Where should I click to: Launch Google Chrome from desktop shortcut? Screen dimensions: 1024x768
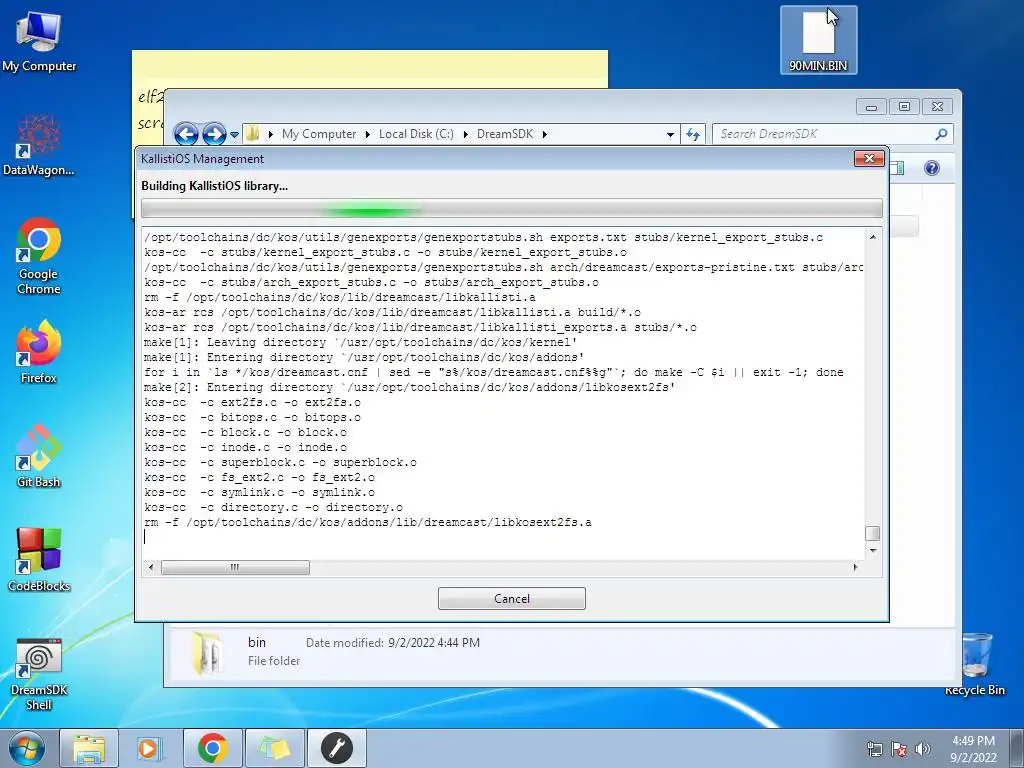coord(39,255)
